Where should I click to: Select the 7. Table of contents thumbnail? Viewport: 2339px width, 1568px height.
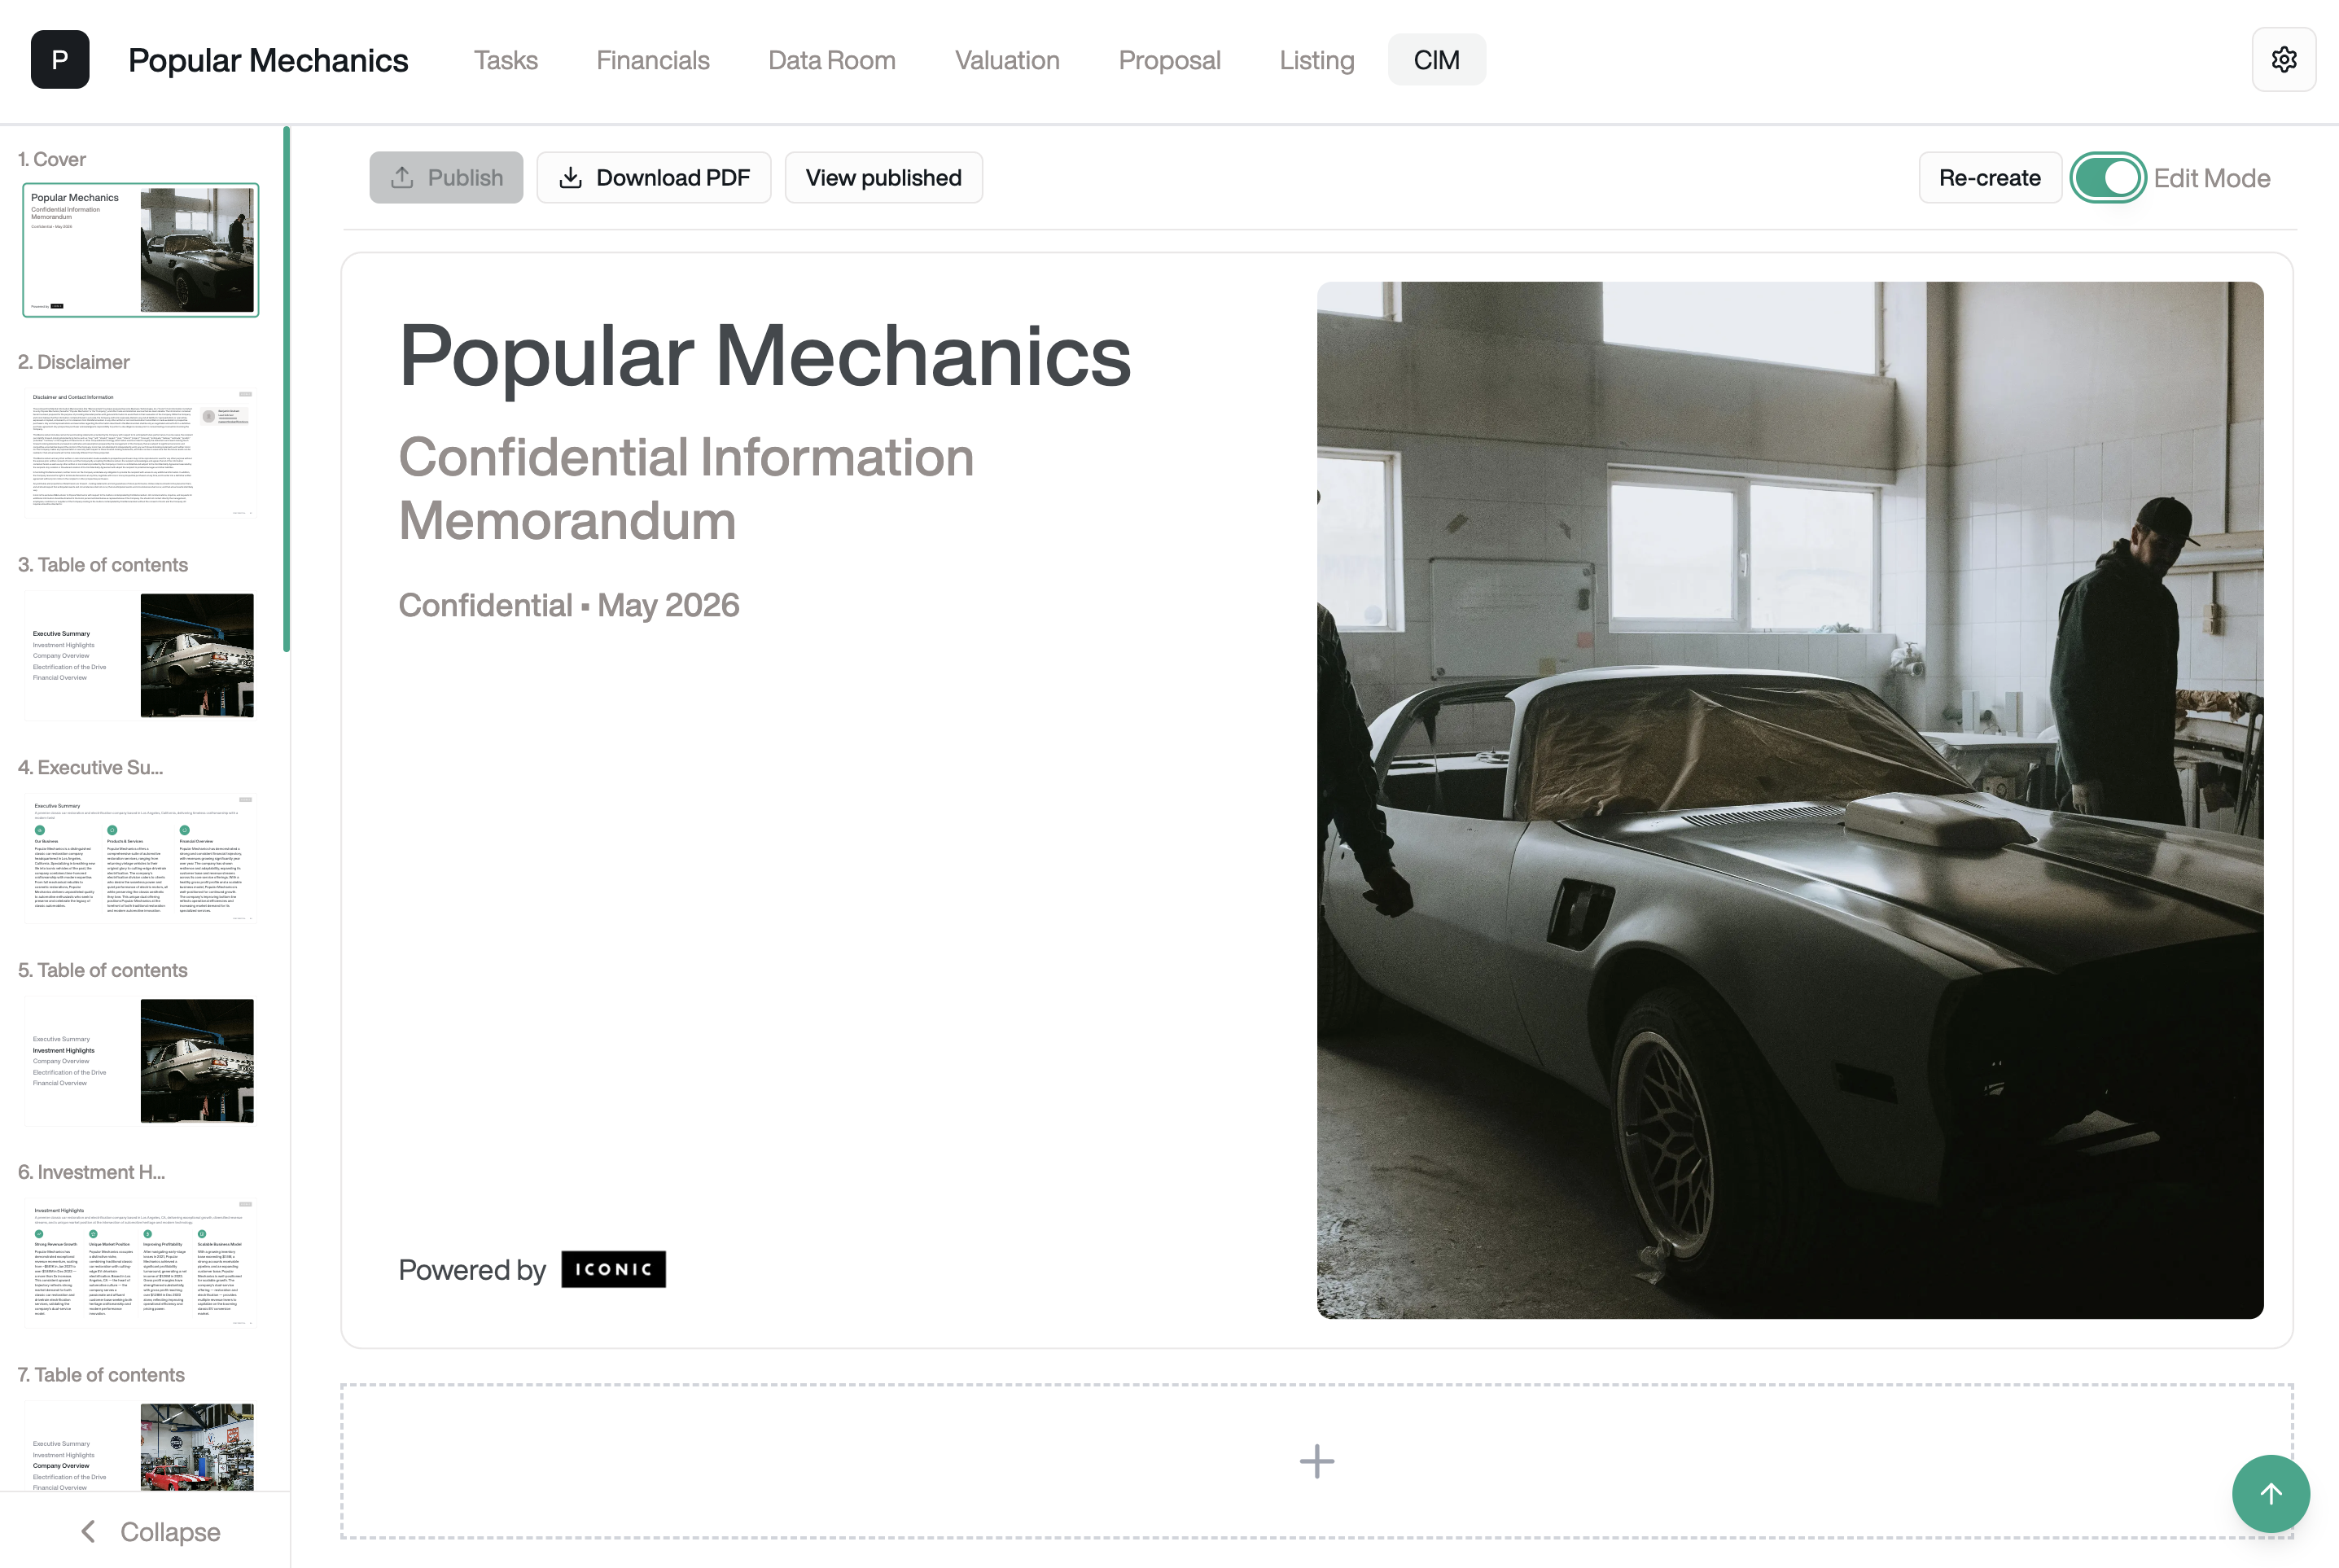point(141,1446)
